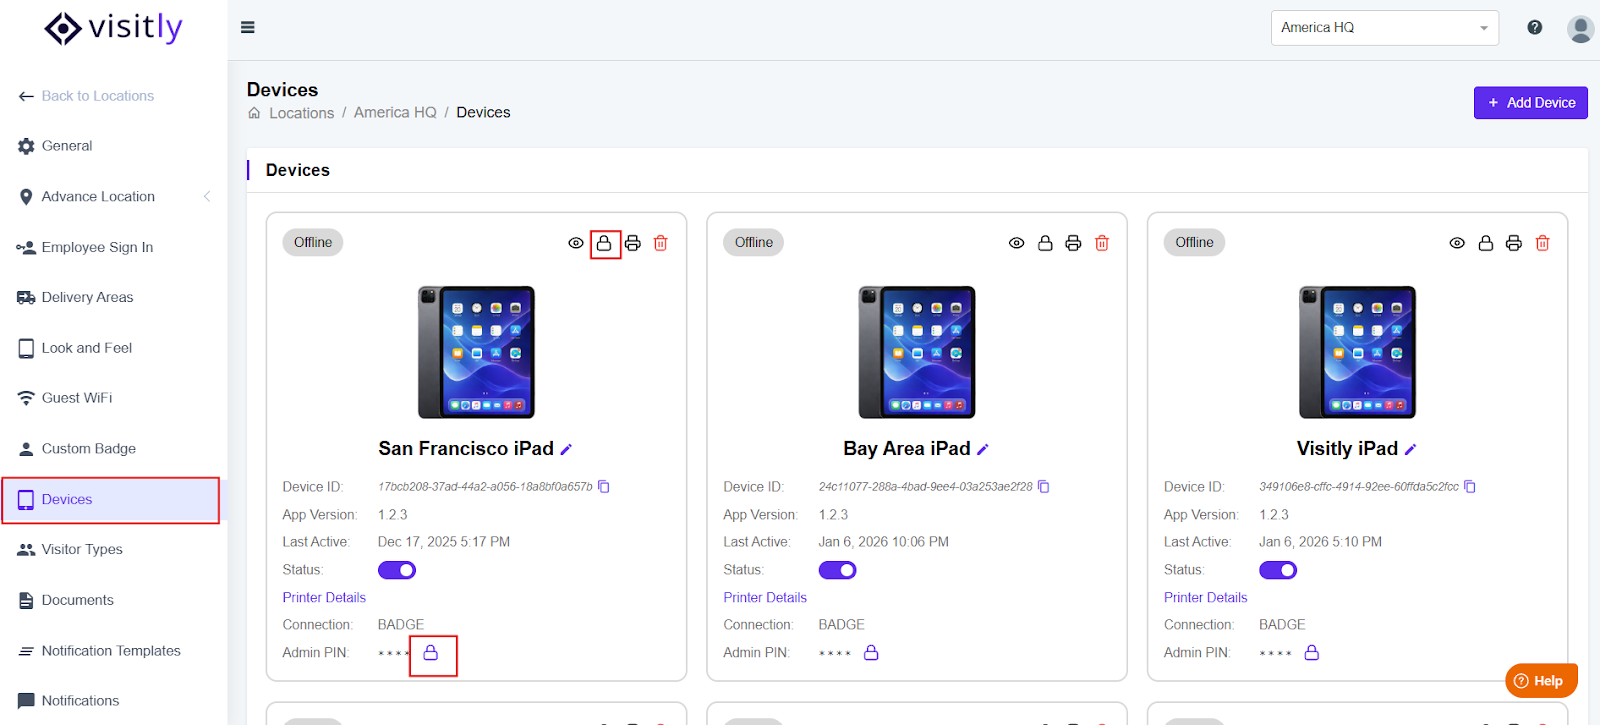The width and height of the screenshot is (1600, 725).
Task: Click Offline badge on Bay Area iPad
Action: click(x=754, y=243)
